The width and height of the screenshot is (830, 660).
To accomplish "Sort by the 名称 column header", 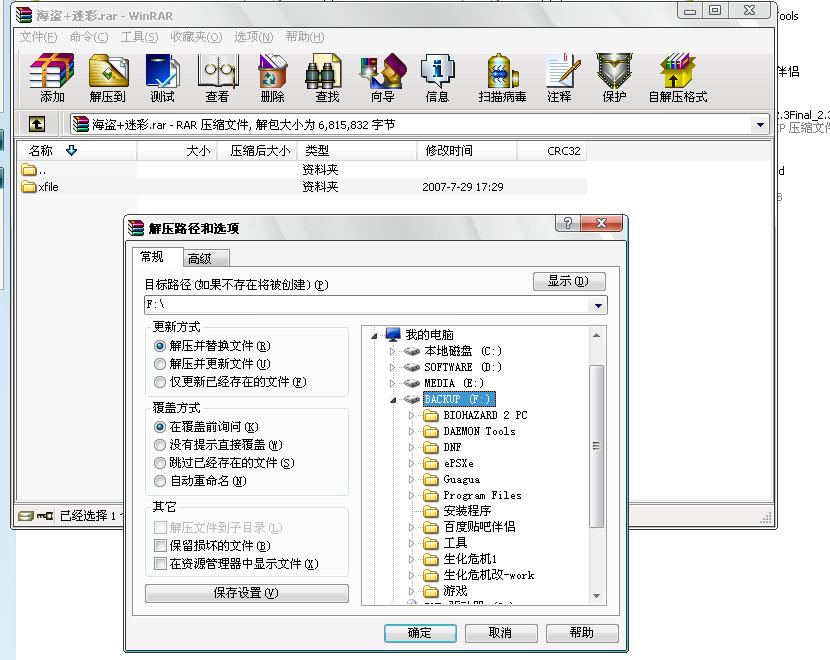I will click(x=76, y=151).
